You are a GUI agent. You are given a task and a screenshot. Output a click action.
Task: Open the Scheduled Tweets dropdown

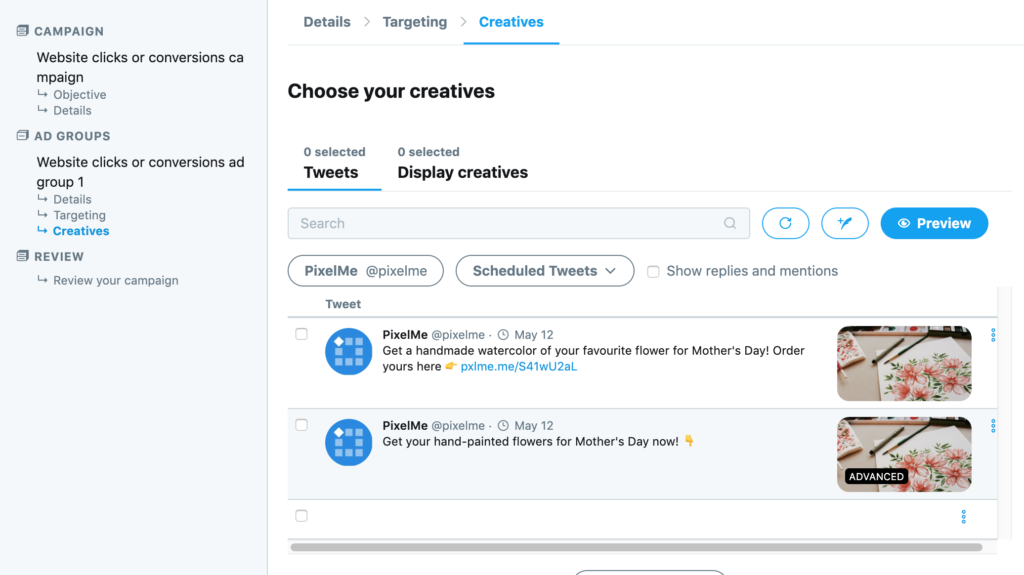click(544, 271)
